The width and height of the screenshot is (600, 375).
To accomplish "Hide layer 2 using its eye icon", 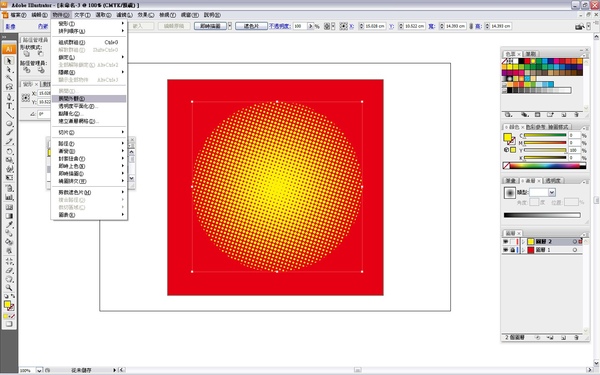I will coord(505,241).
